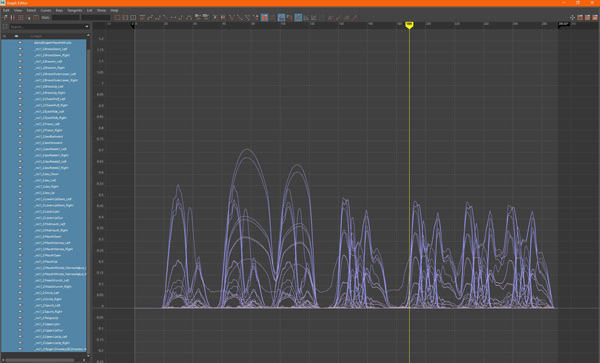Select the Insert Keys tool

[13, 18]
